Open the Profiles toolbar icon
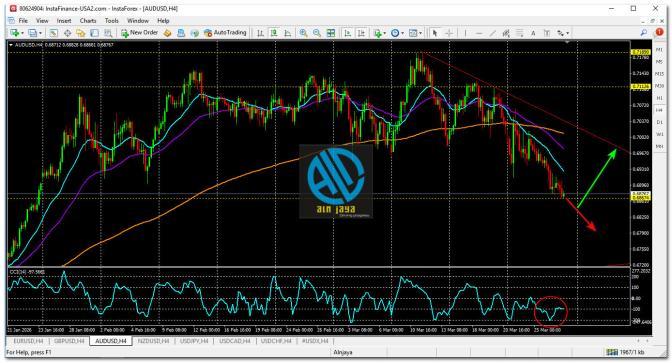 33,33
